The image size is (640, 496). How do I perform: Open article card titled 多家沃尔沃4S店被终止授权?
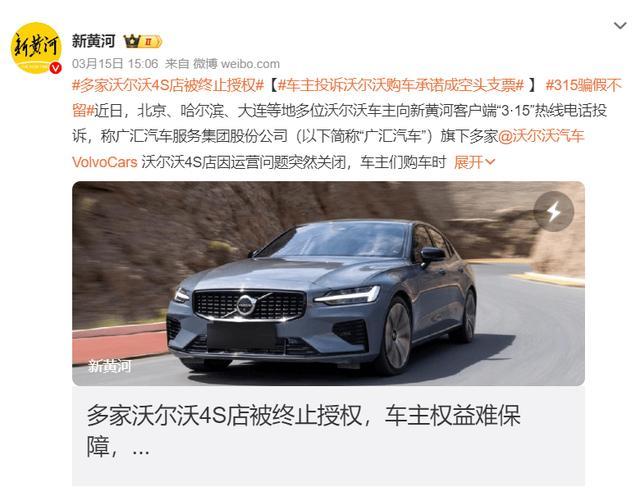[x=328, y=435]
